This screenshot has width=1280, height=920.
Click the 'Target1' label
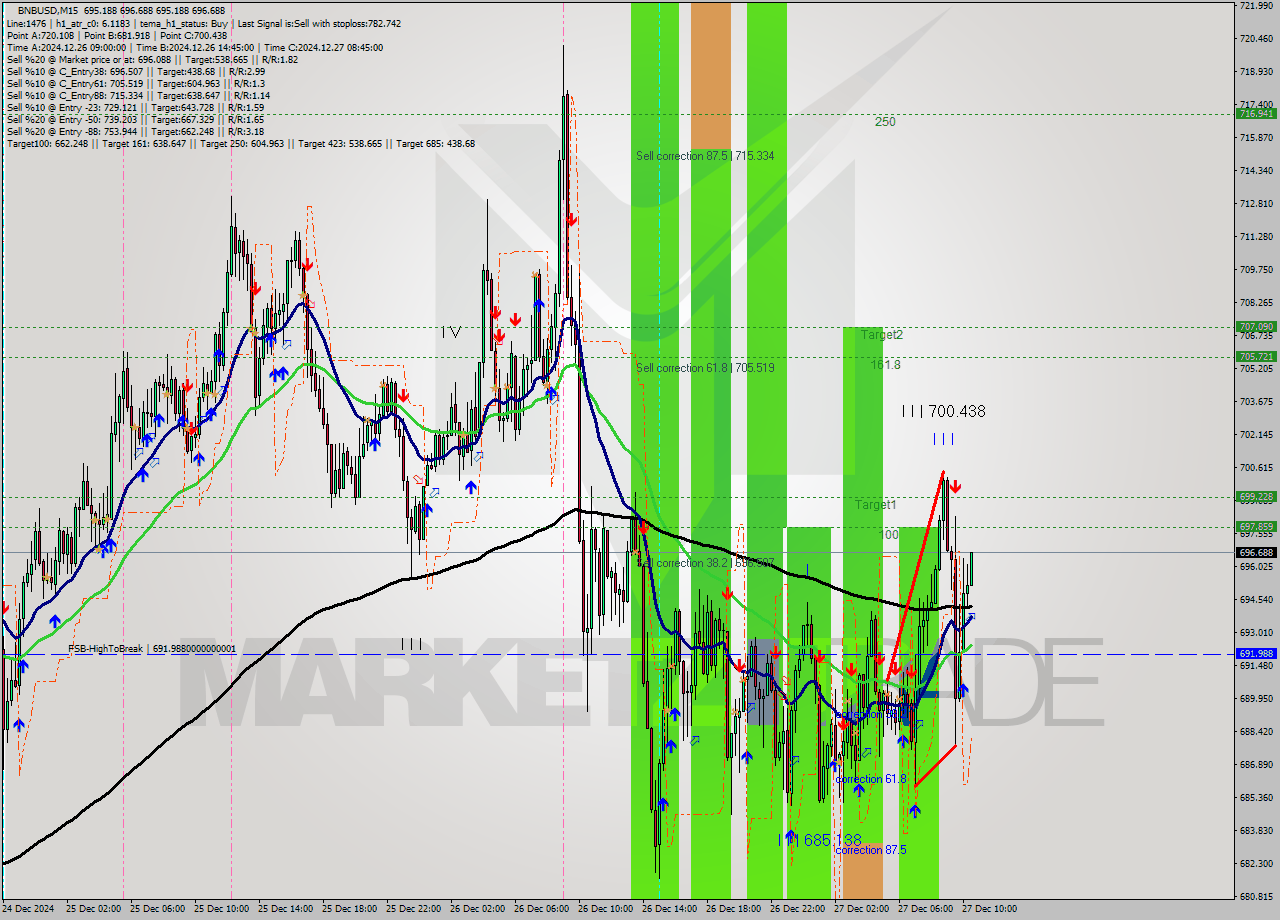[875, 505]
